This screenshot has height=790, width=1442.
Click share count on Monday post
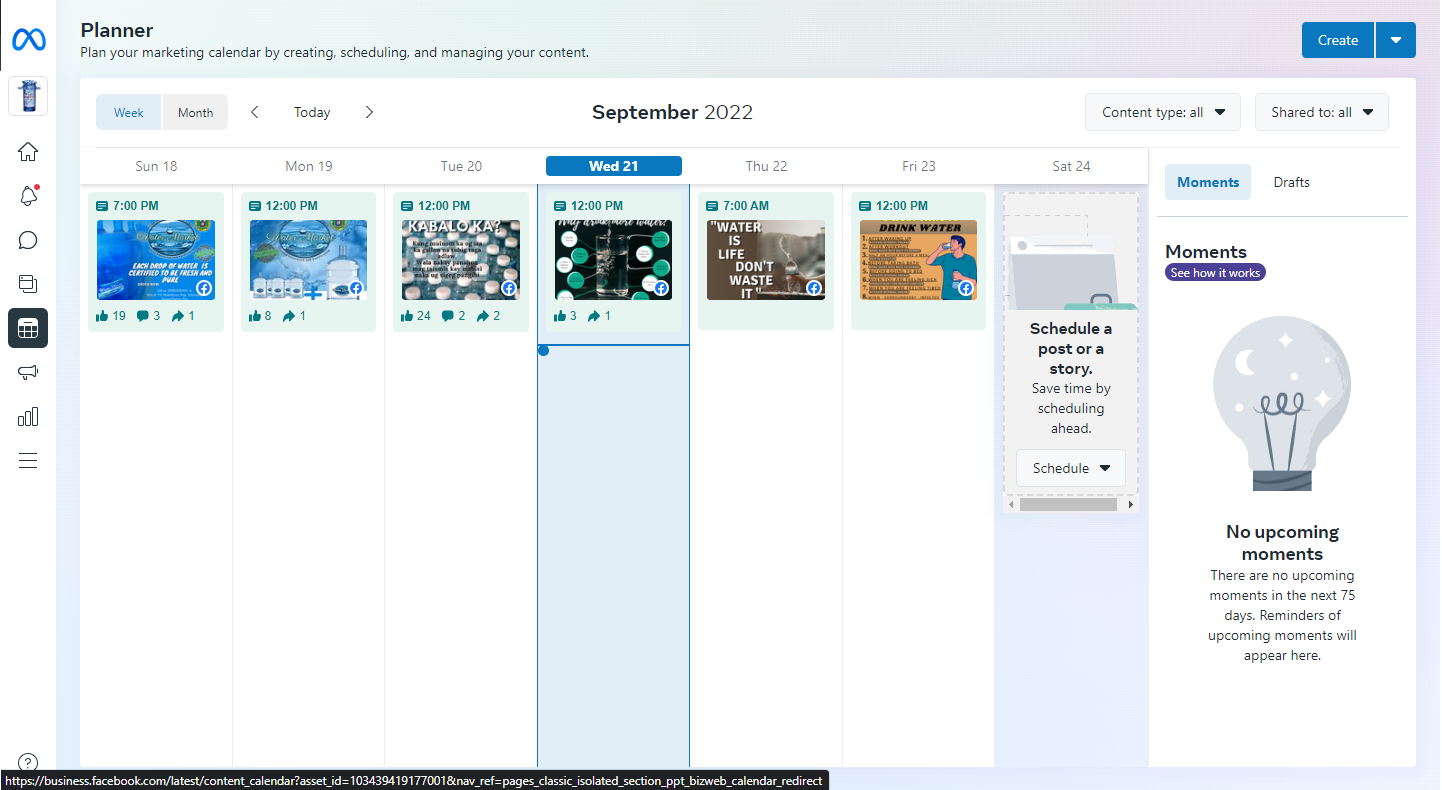click(x=294, y=316)
